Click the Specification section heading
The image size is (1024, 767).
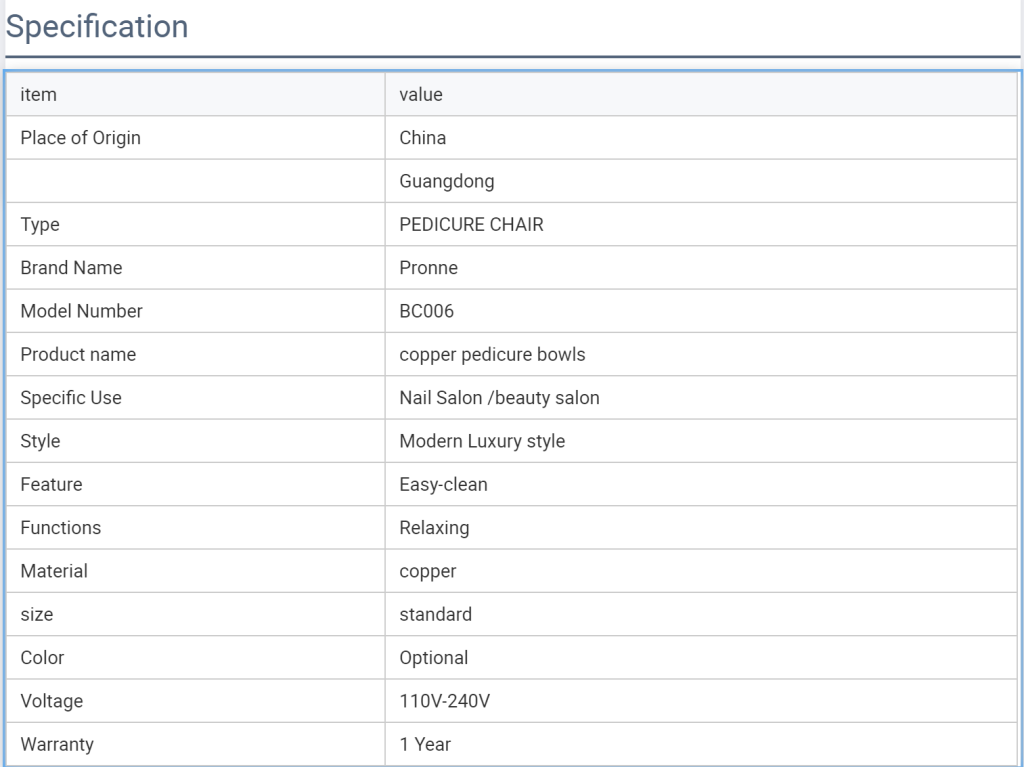coord(97,27)
